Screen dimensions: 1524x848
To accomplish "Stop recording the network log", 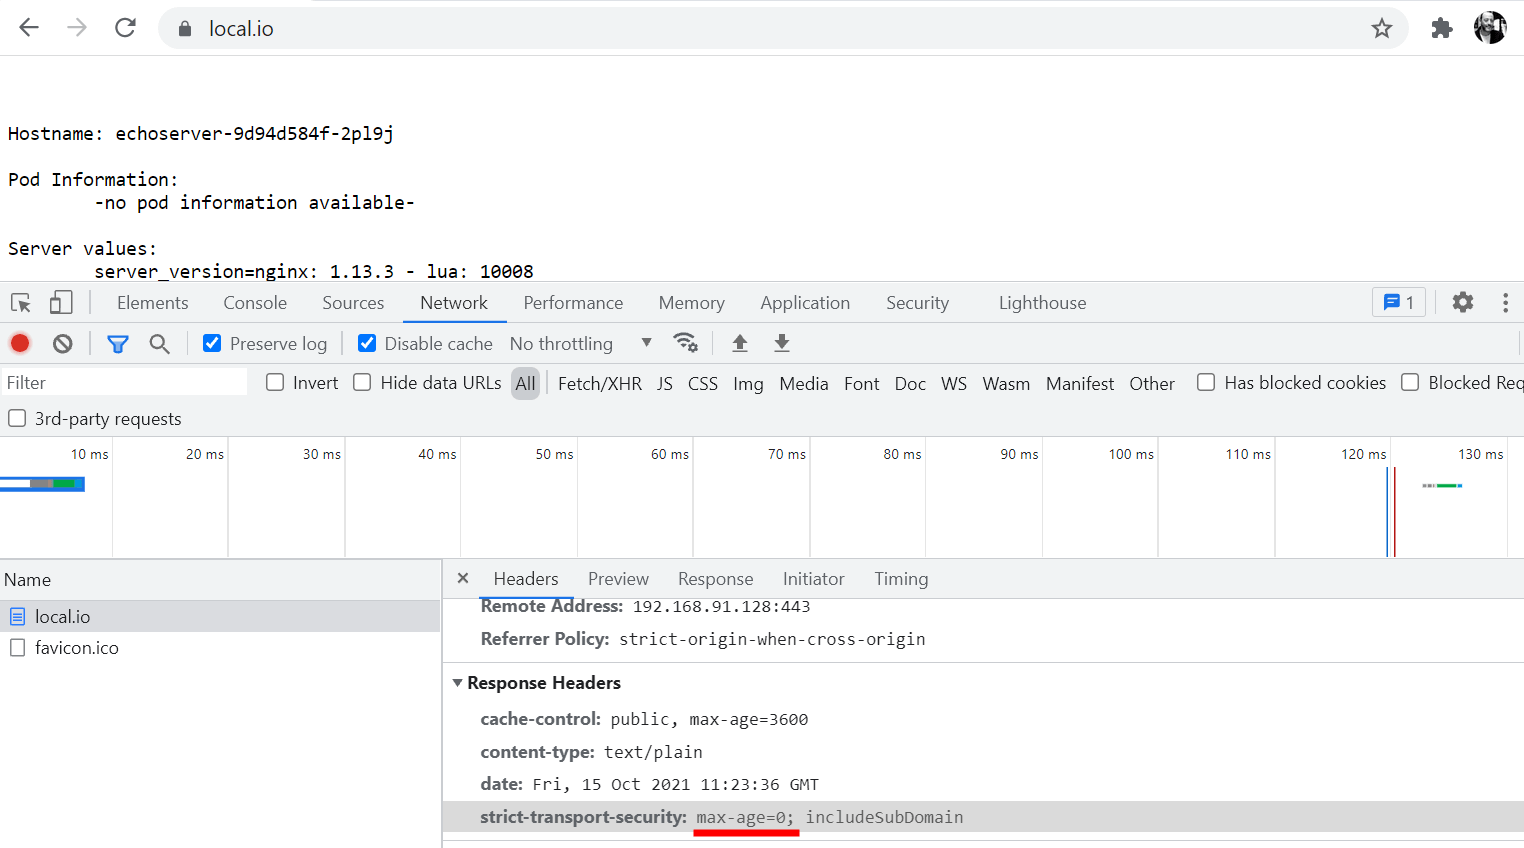I will 20,343.
